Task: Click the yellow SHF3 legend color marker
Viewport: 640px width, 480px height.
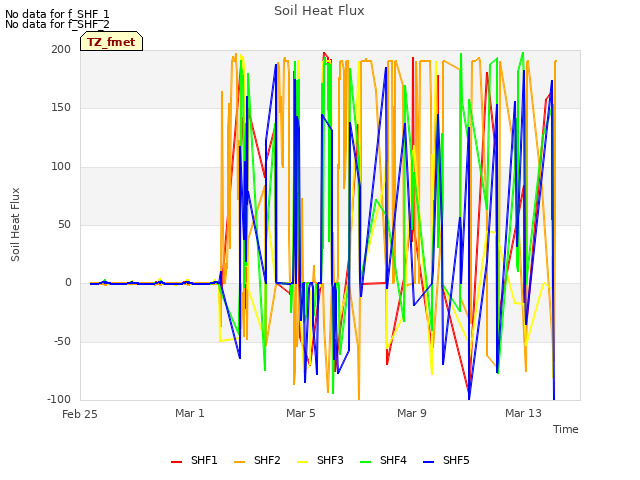Action: pos(302,462)
